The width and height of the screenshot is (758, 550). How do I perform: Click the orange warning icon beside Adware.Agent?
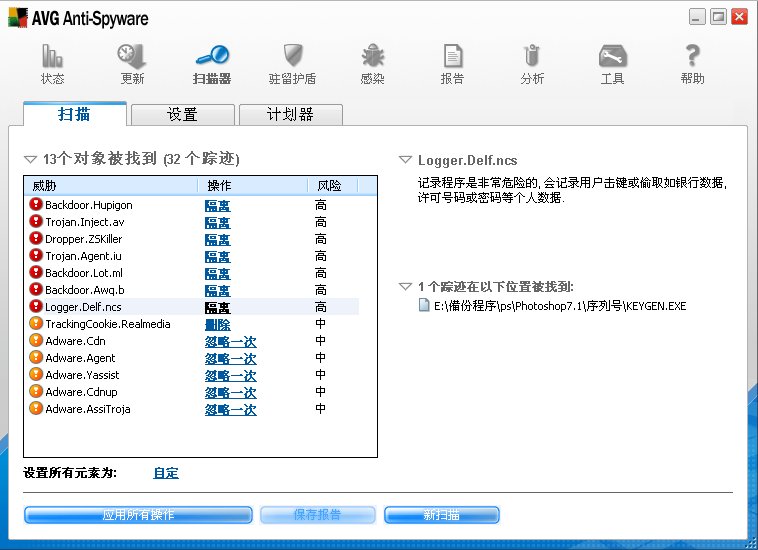click(x=36, y=357)
